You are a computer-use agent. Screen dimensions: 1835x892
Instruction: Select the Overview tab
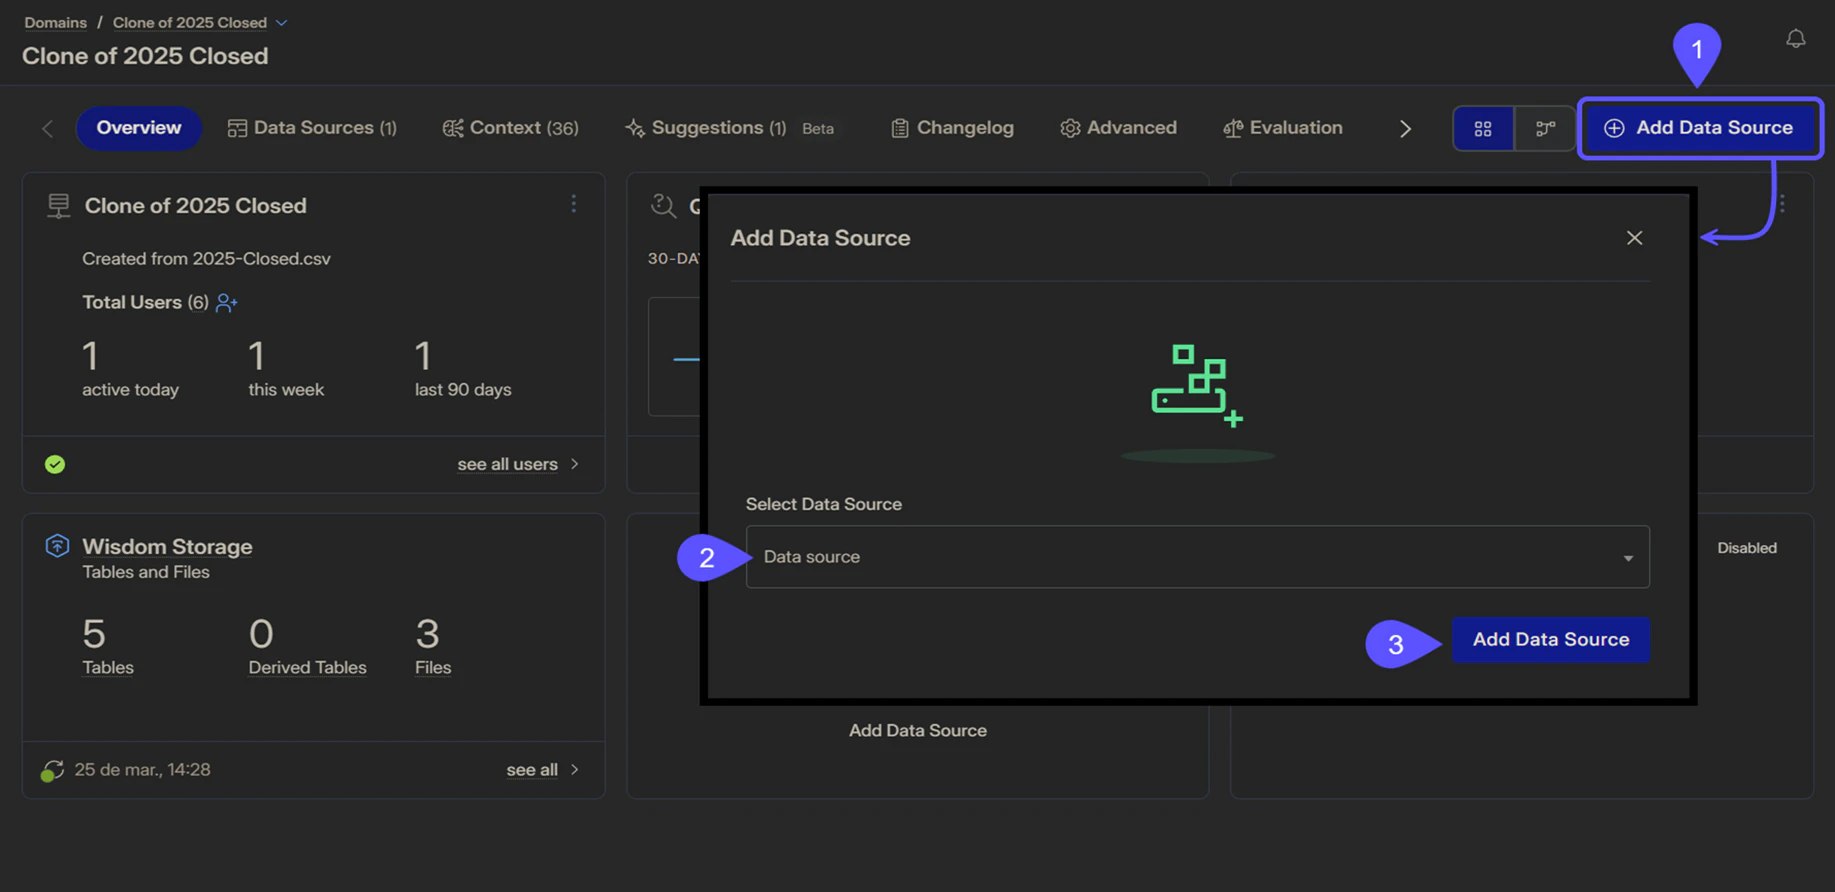click(139, 128)
